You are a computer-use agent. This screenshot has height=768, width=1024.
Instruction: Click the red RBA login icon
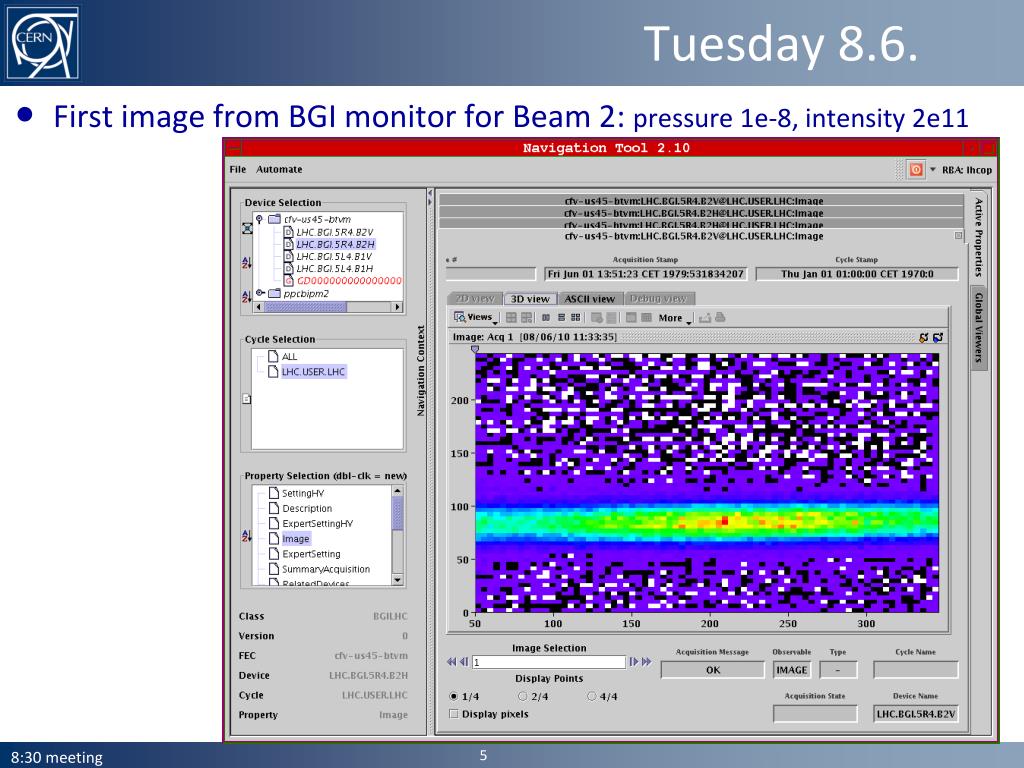pos(916,170)
